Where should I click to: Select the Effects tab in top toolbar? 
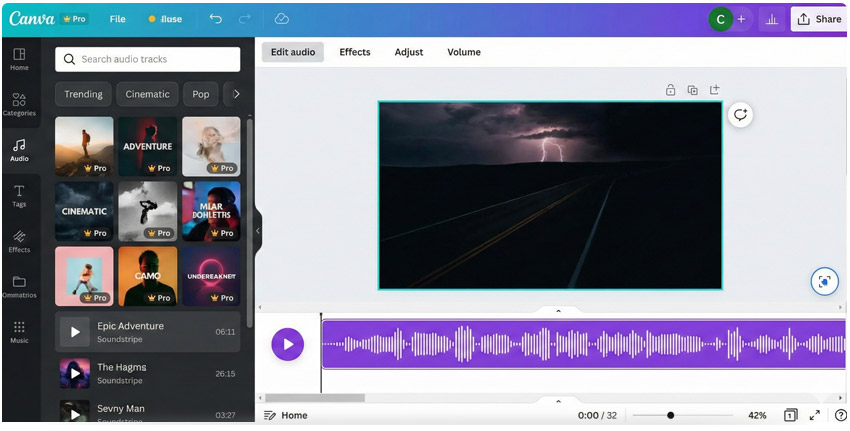point(355,52)
